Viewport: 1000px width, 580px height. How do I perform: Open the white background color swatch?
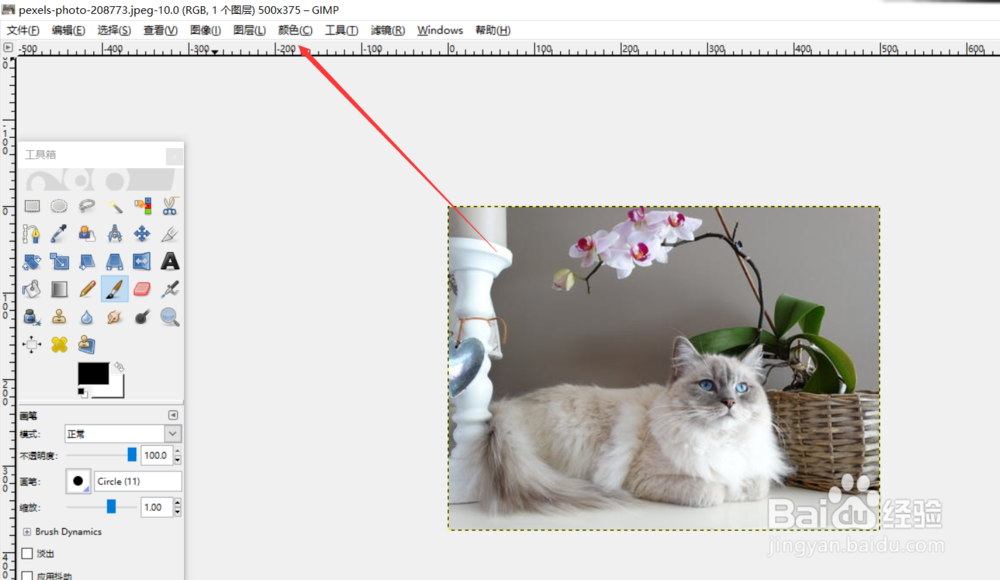pos(117,389)
